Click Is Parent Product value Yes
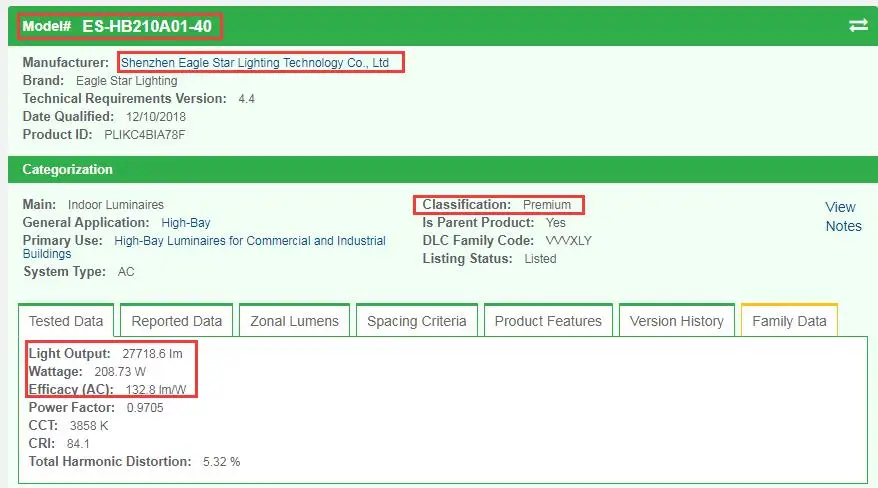This screenshot has width=878, height=488. 556,223
